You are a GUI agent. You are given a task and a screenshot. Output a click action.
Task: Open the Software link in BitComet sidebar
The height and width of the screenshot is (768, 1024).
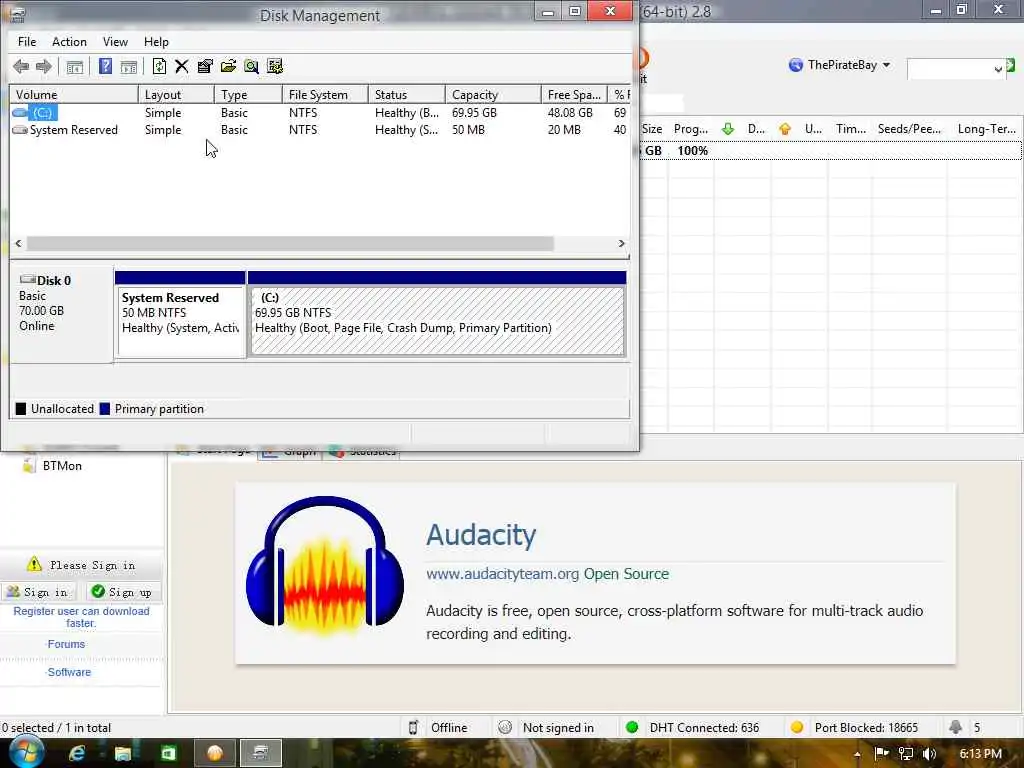[69, 672]
